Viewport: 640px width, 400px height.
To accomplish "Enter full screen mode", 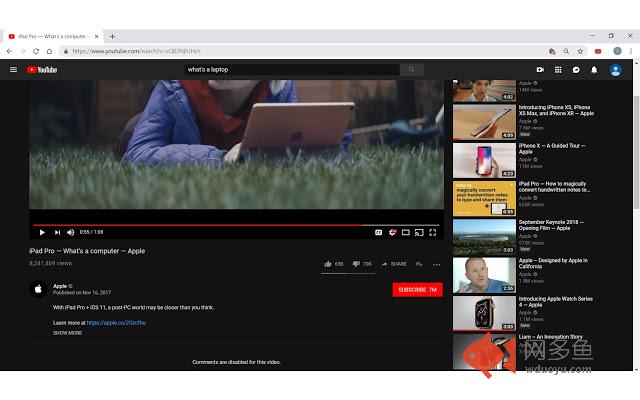I will click(x=433, y=232).
